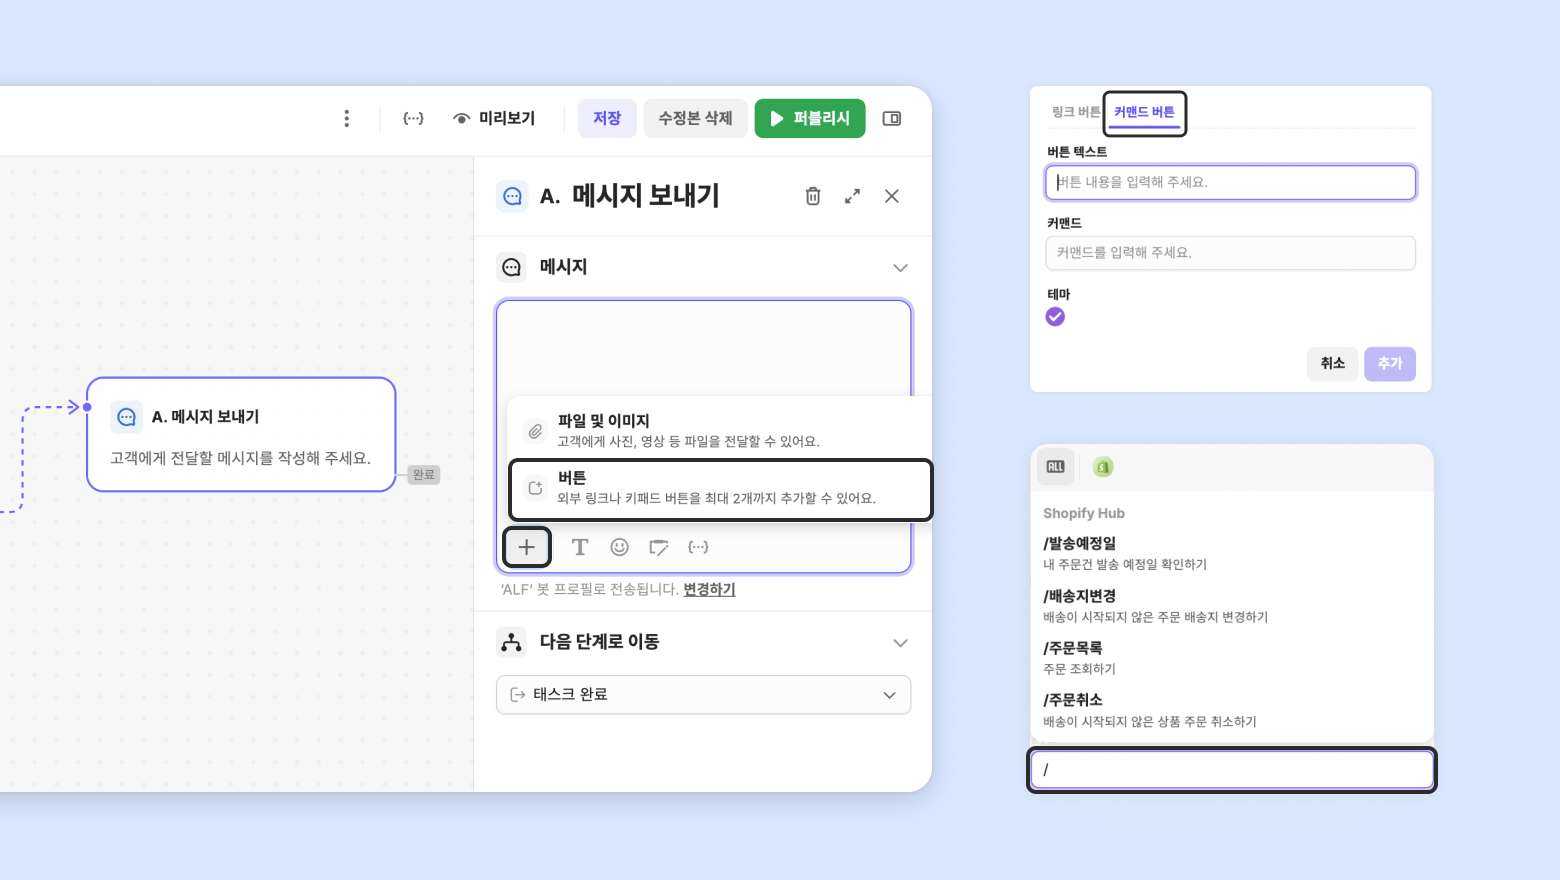Open the three-dot more options menu
The image size is (1560, 880).
347,118
